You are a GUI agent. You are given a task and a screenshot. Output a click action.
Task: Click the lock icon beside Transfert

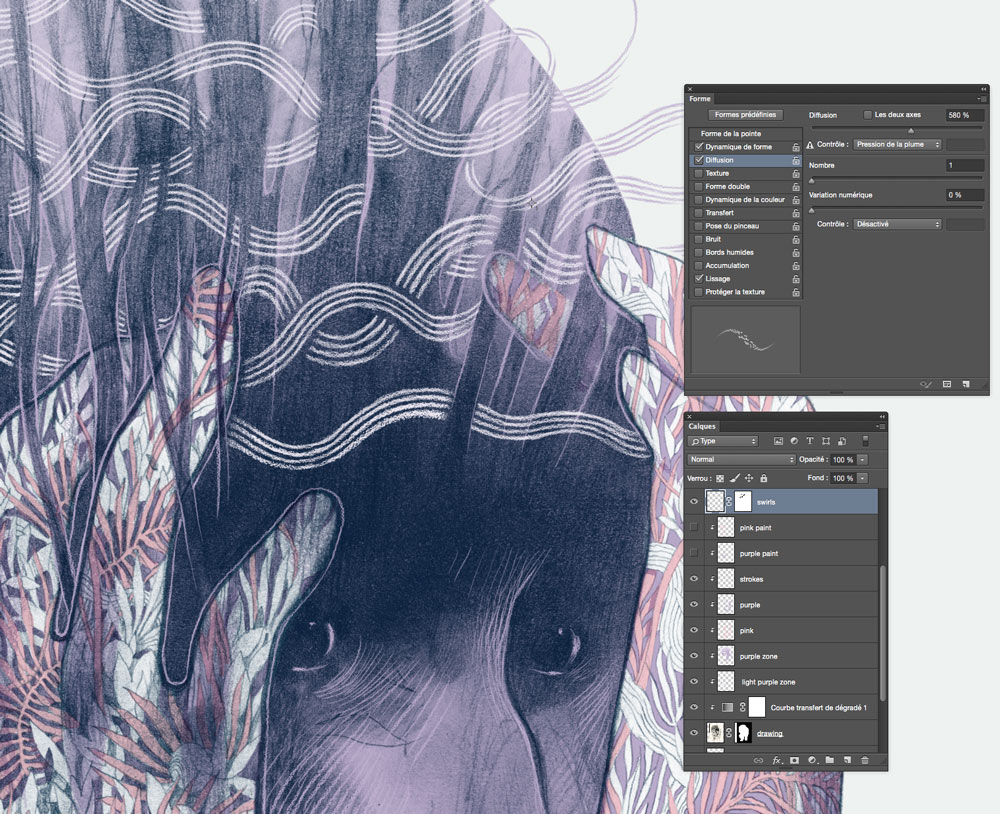point(796,213)
